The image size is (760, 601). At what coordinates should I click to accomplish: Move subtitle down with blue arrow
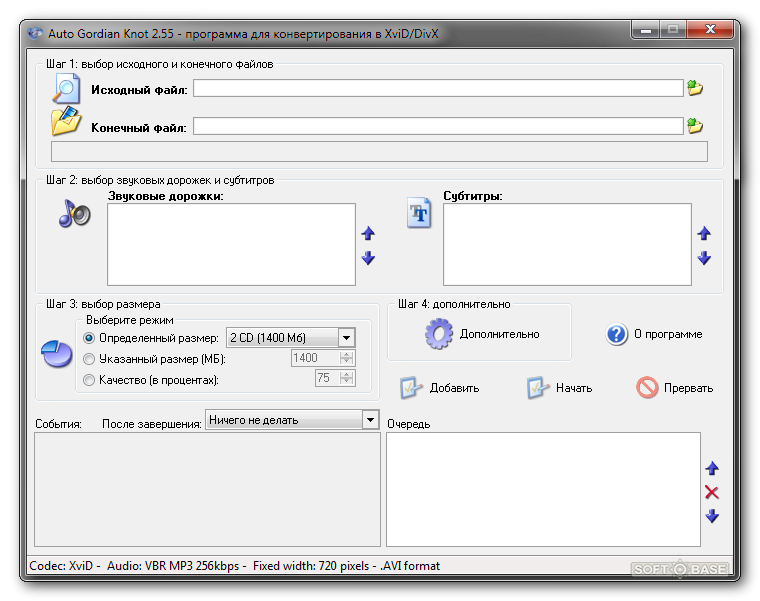pyautogui.click(x=704, y=257)
